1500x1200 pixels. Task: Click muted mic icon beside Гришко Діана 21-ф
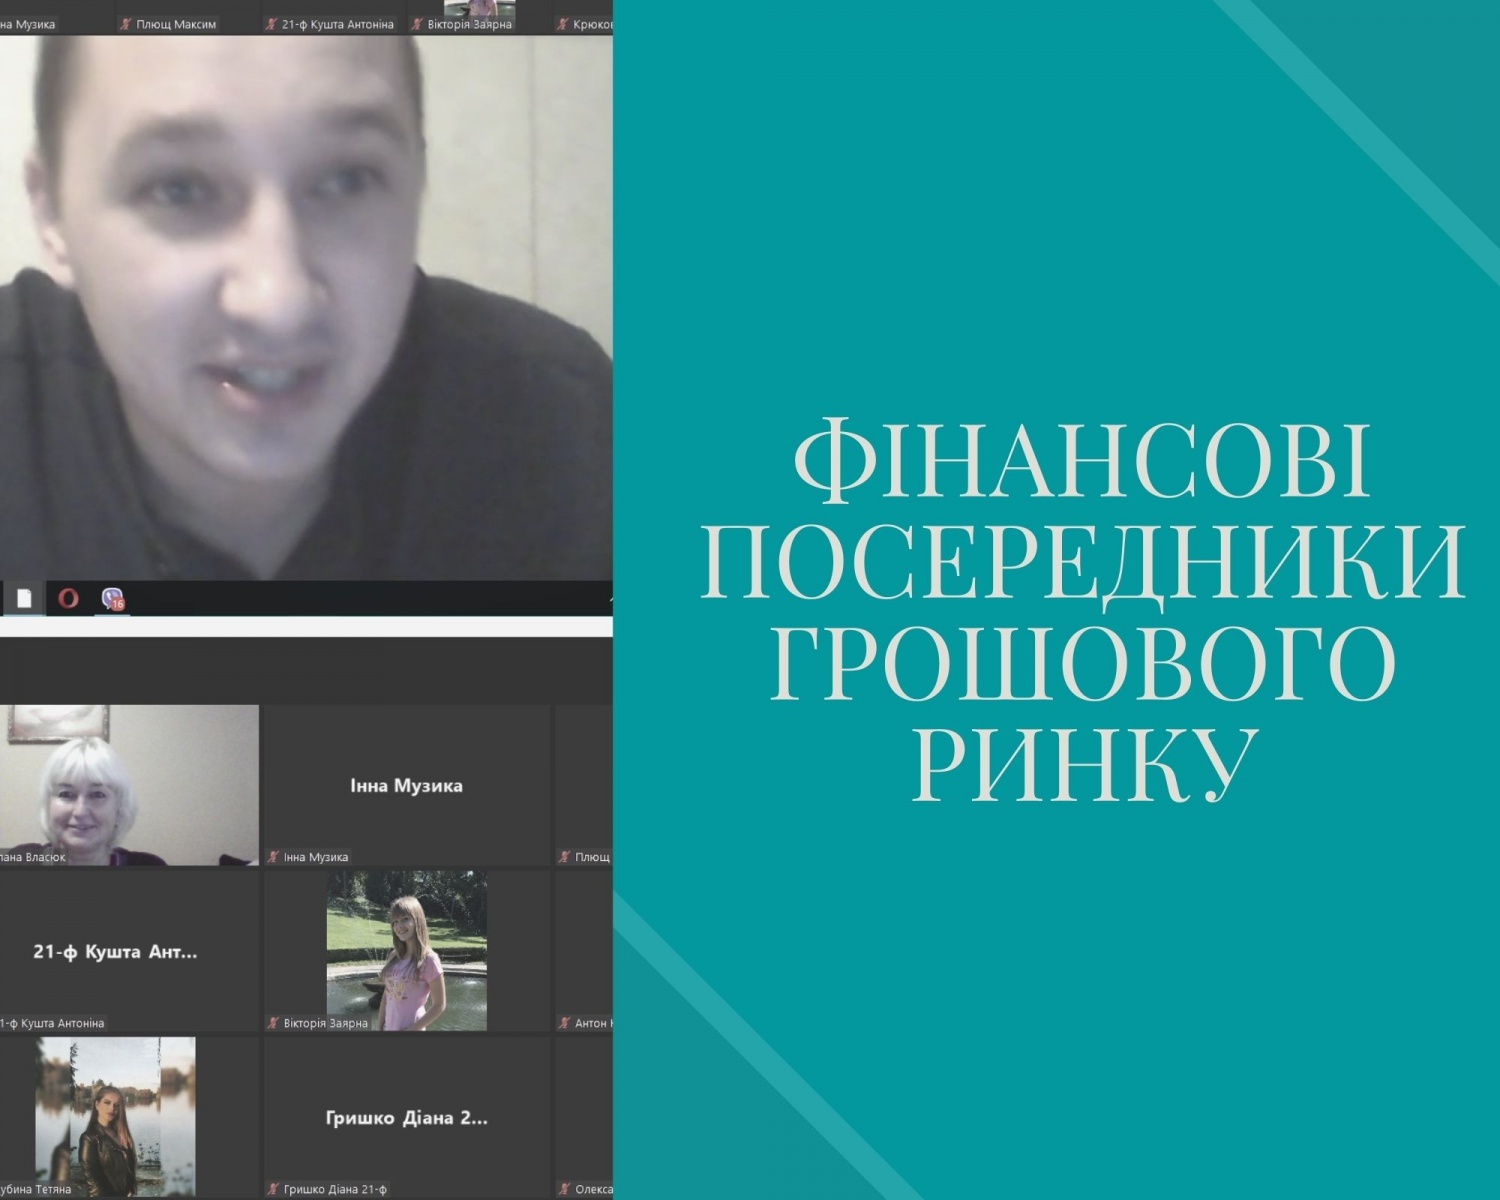[x=273, y=1189]
